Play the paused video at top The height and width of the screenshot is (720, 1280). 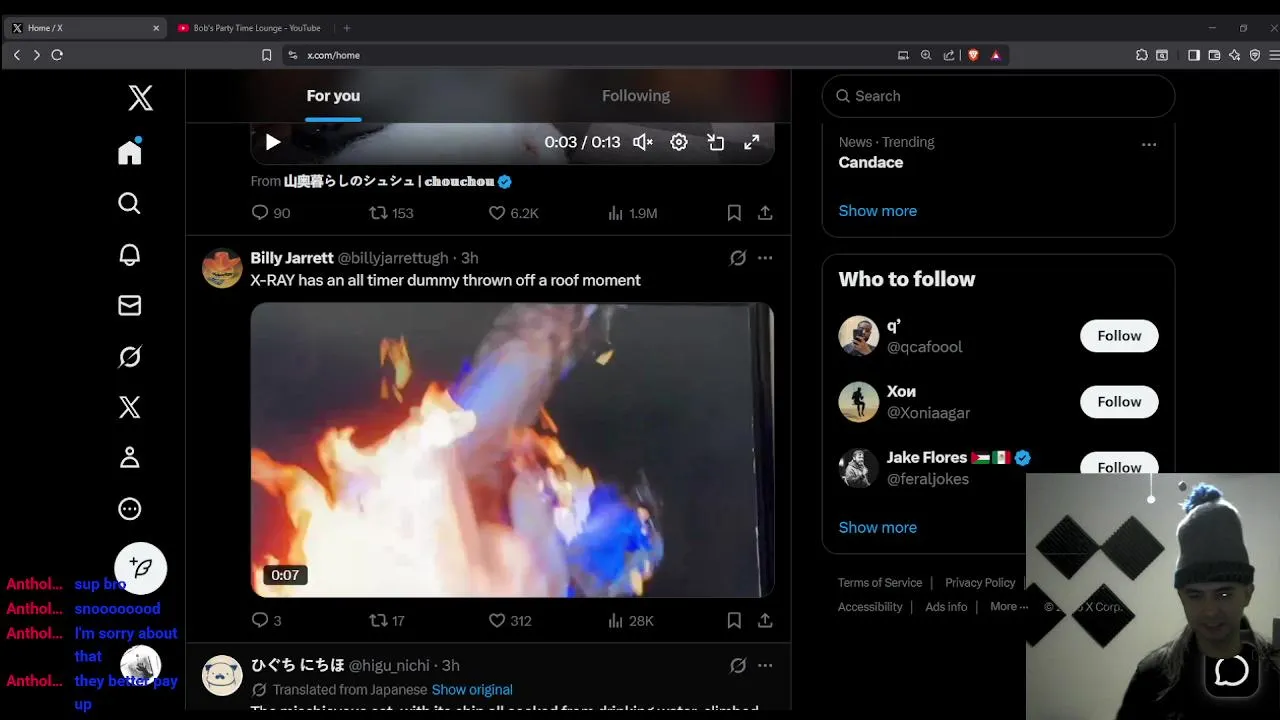click(273, 142)
